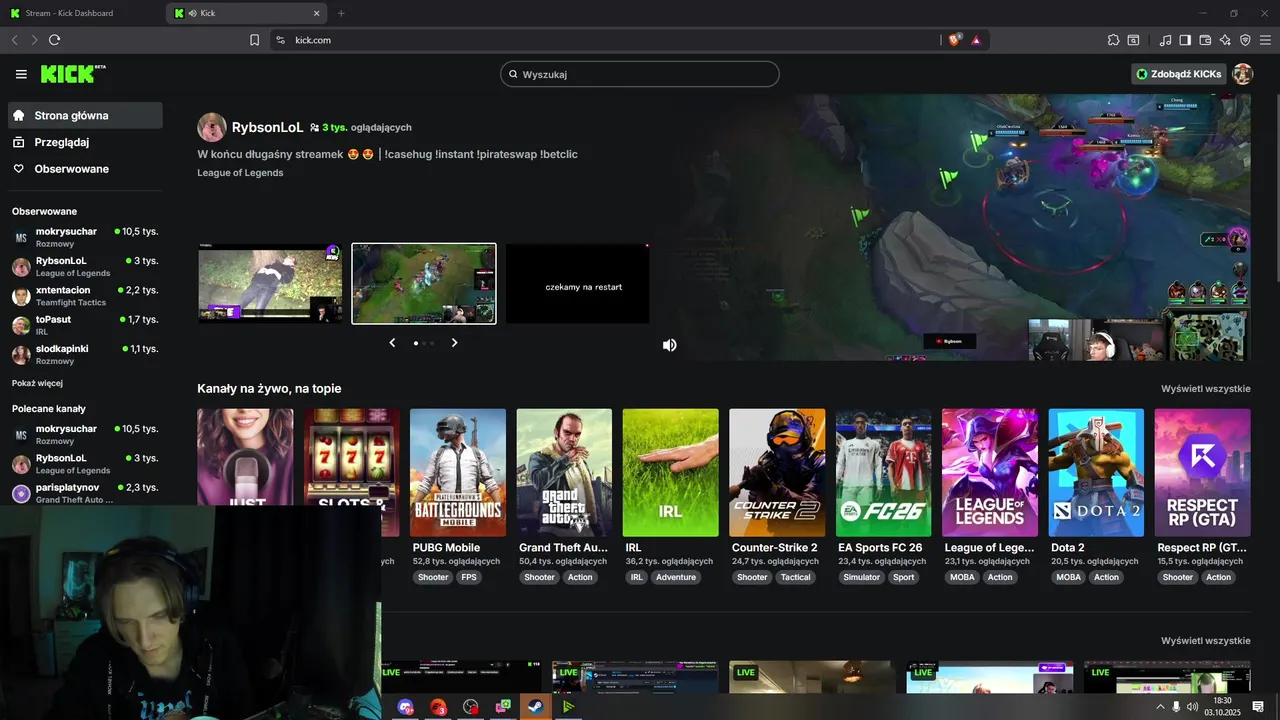
Task: Open Discord from the taskbar
Action: [x=405, y=707]
